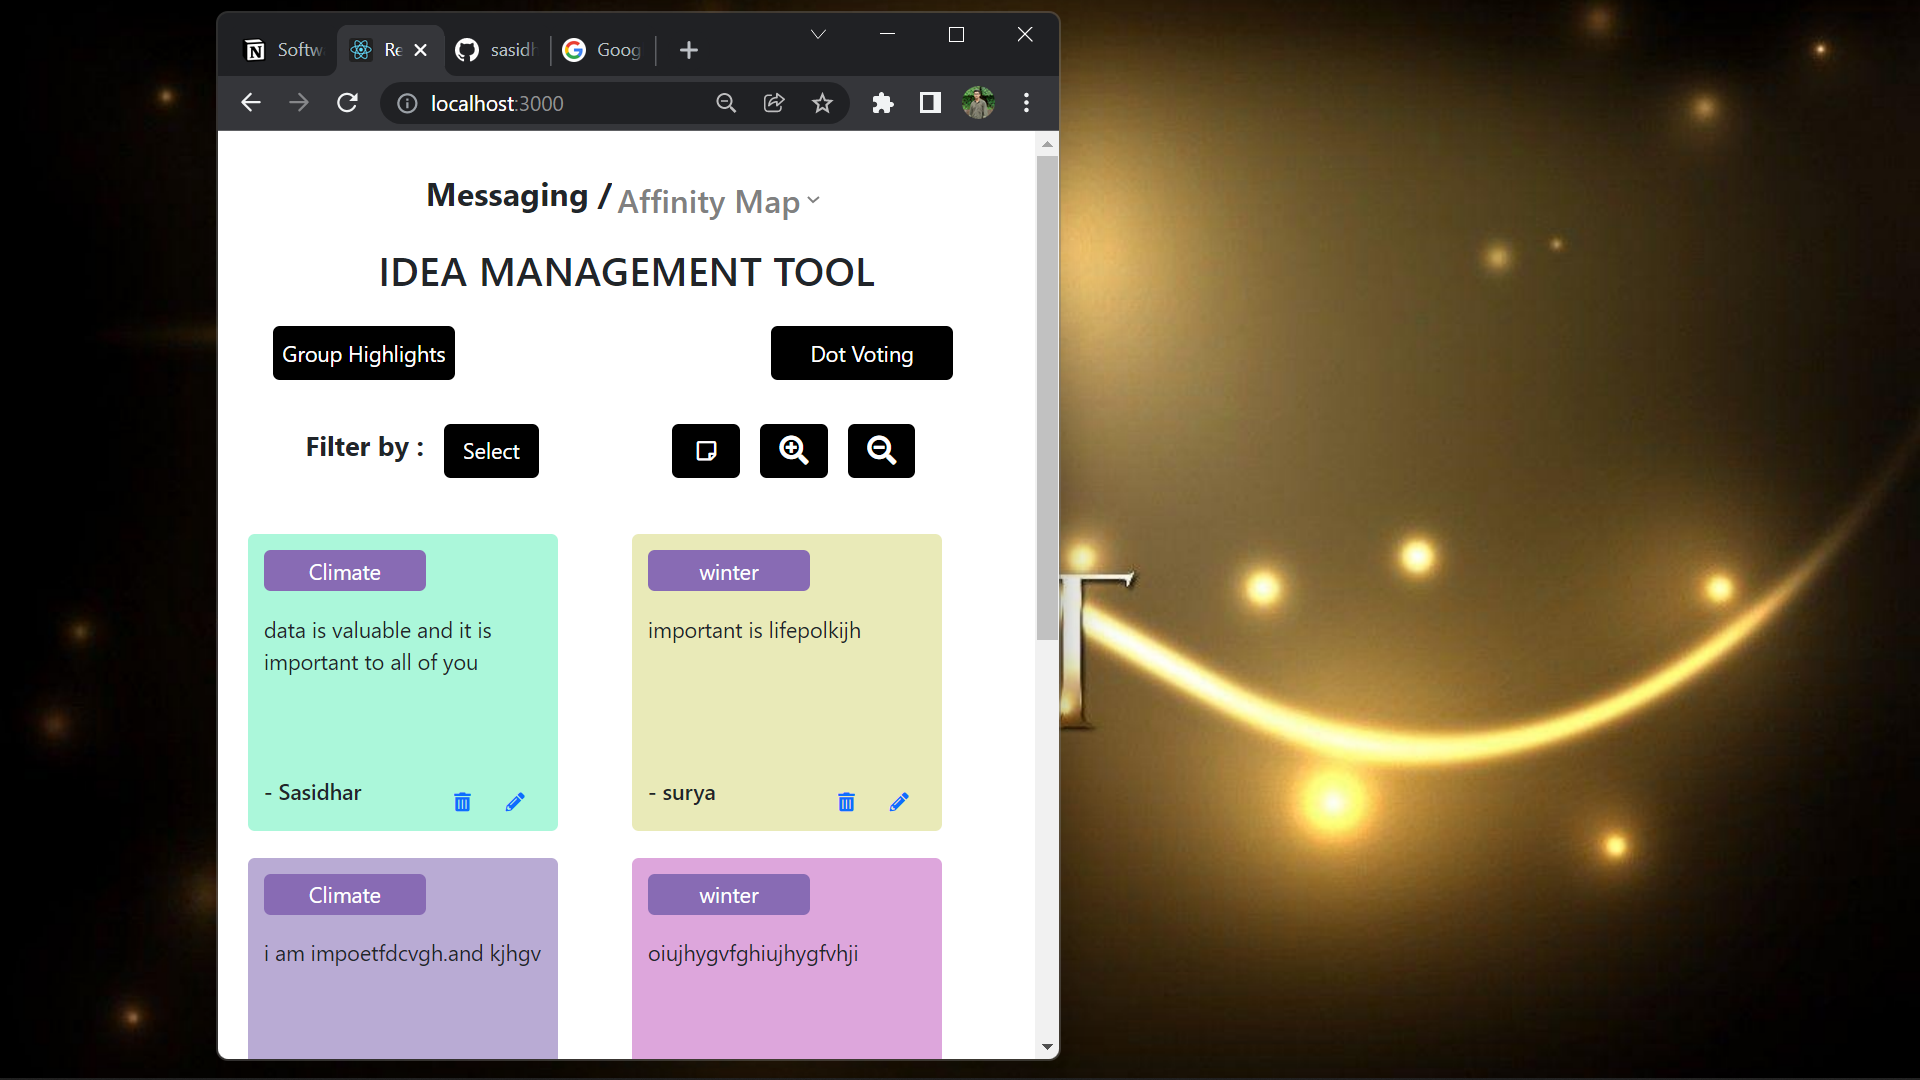1920x1080 pixels.
Task: Click the 'Filter by :' label
Action: tap(365, 447)
